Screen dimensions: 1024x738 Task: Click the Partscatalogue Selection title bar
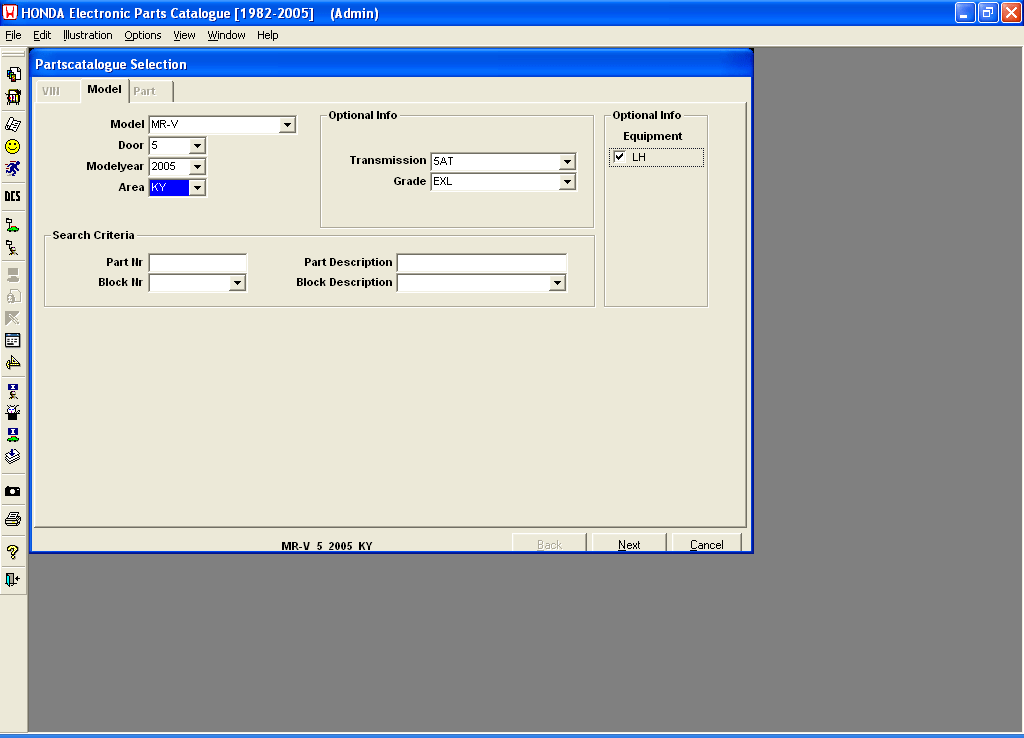pyautogui.click(x=392, y=64)
